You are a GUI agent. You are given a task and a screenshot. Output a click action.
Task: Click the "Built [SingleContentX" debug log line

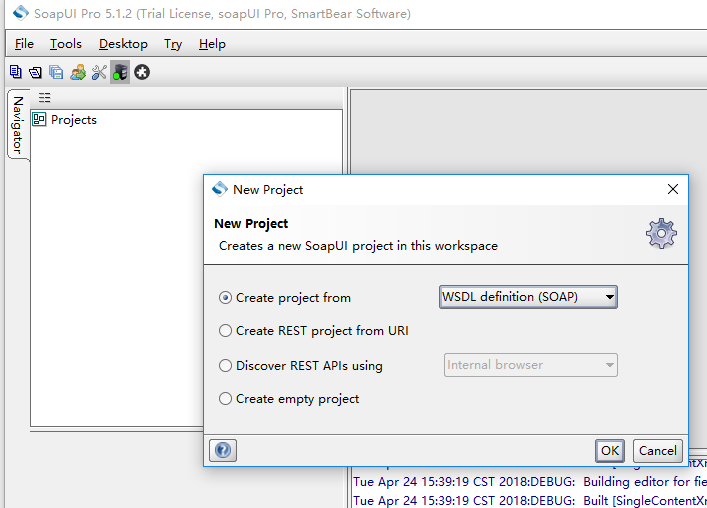pos(529,500)
